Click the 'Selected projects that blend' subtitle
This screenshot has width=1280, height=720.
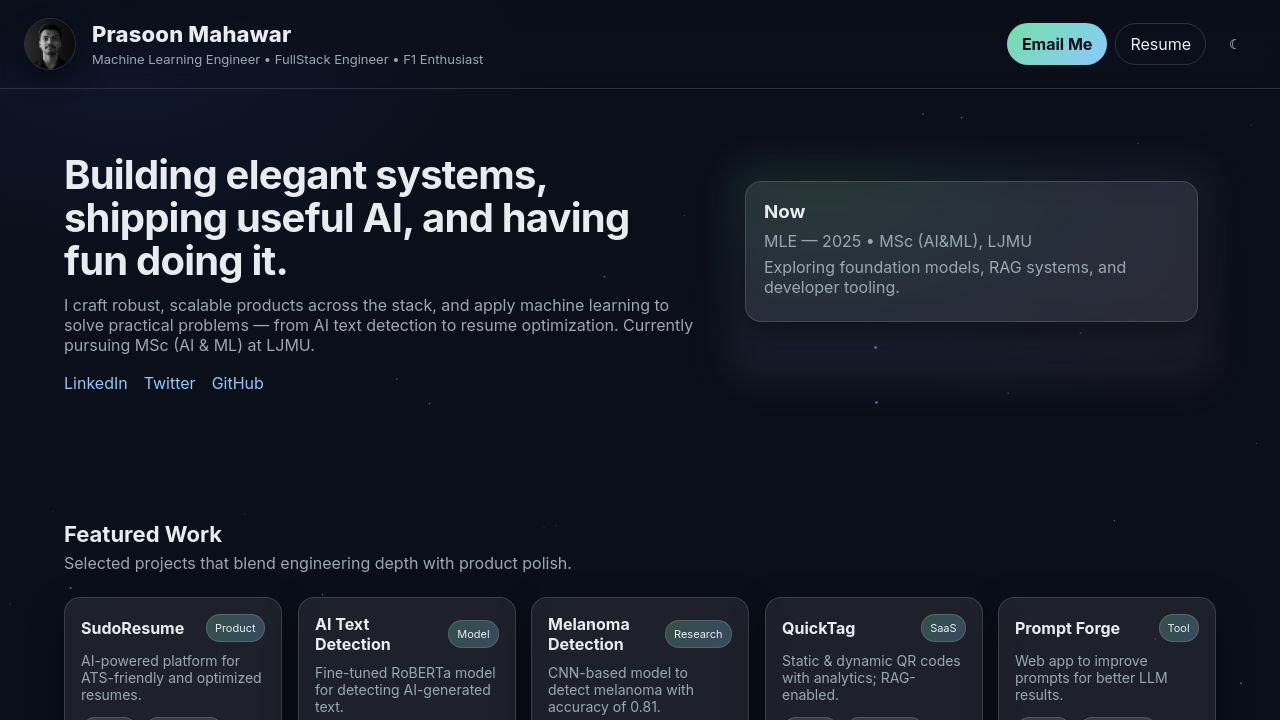pos(318,563)
